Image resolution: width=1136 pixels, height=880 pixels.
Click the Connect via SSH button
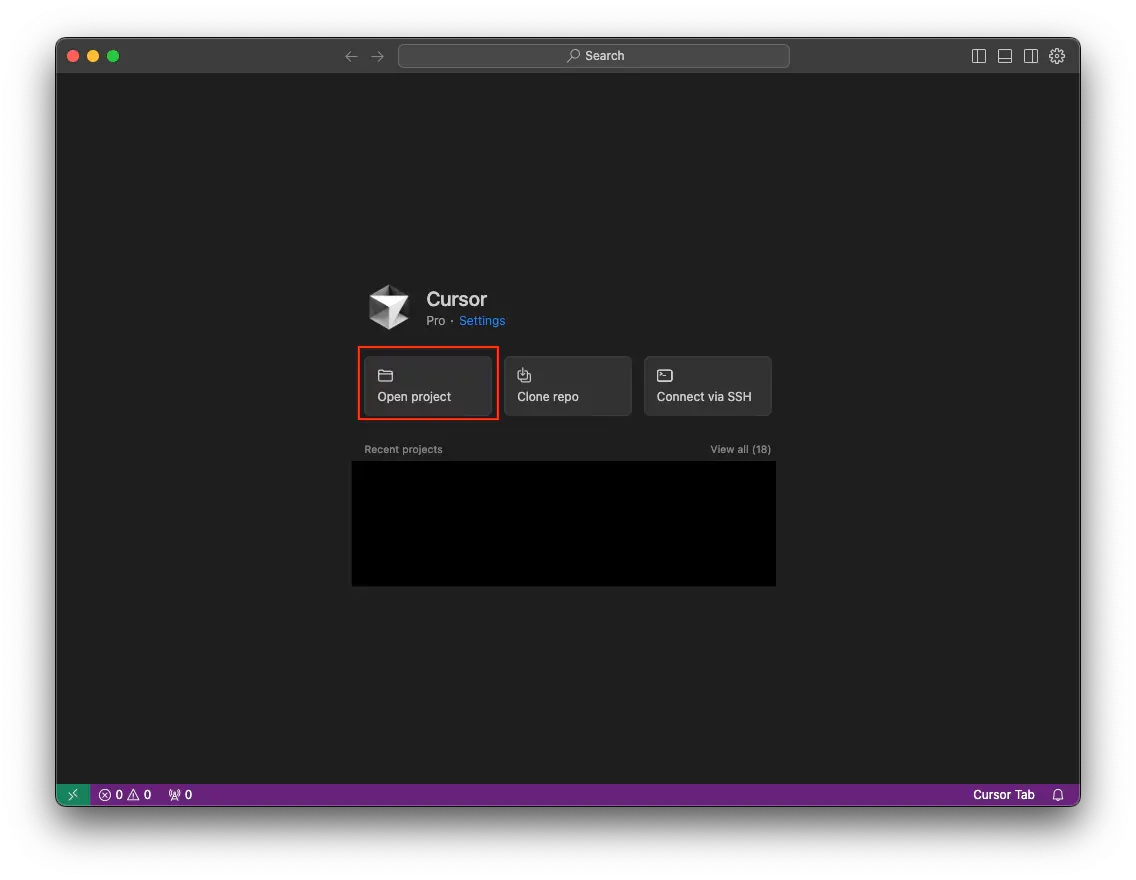707,385
